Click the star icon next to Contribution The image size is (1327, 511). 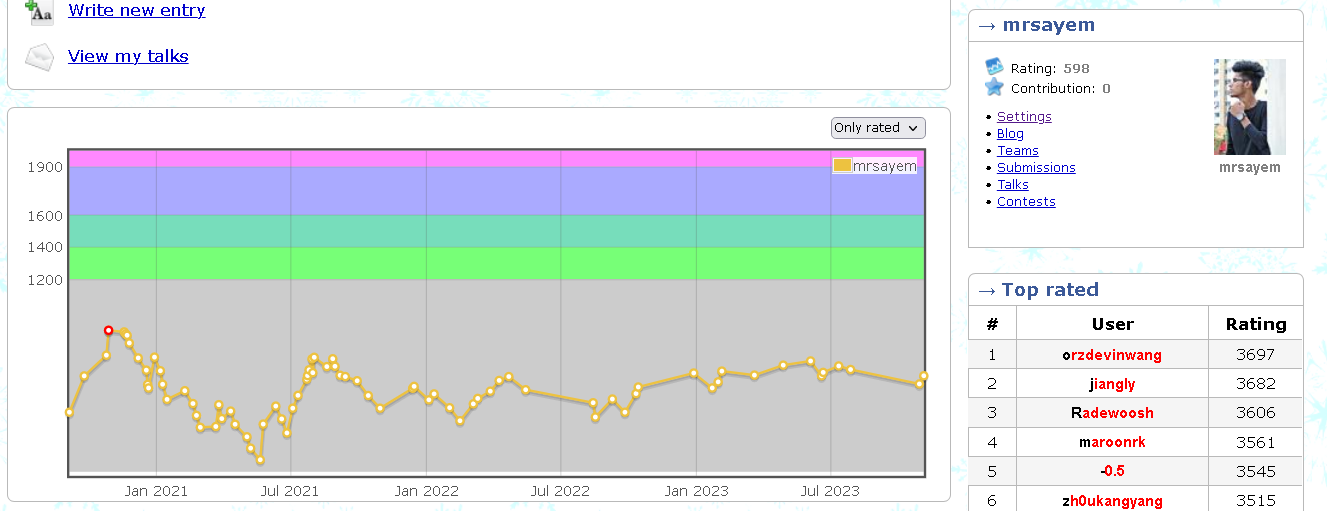(994, 88)
